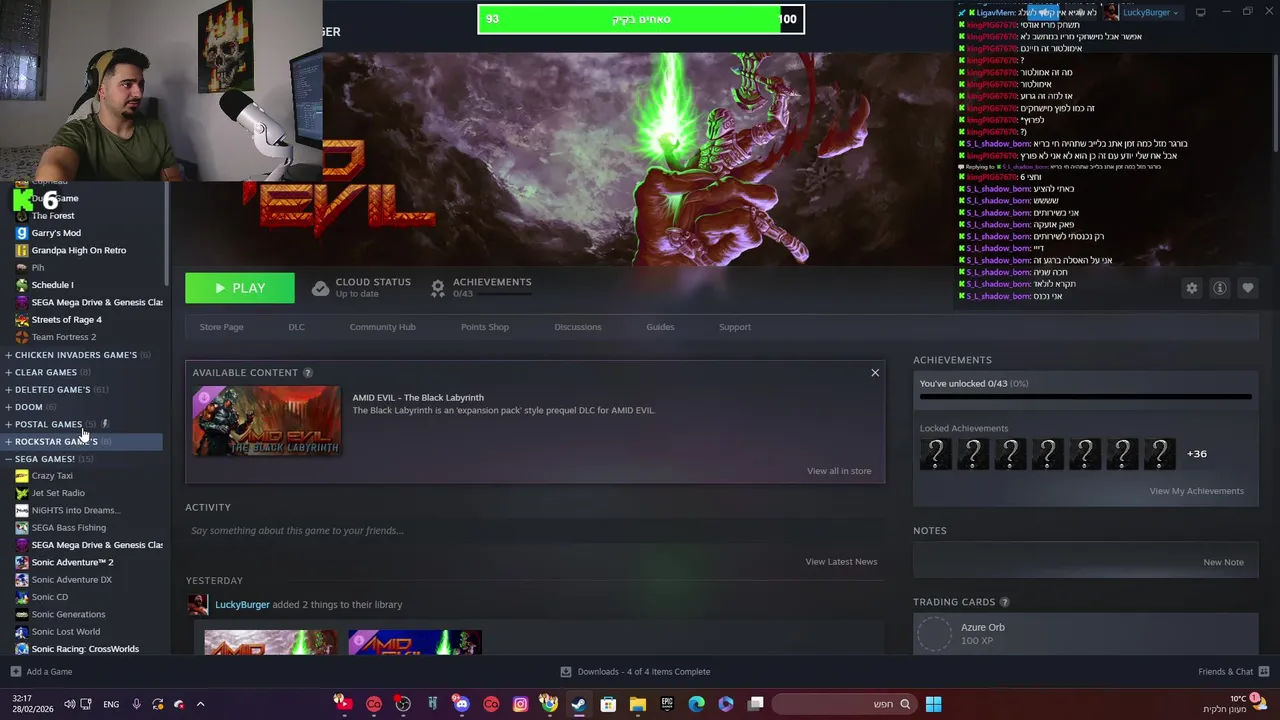The width and height of the screenshot is (1280, 720).
Task: Open Discord from taskbar
Action: (461, 704)
